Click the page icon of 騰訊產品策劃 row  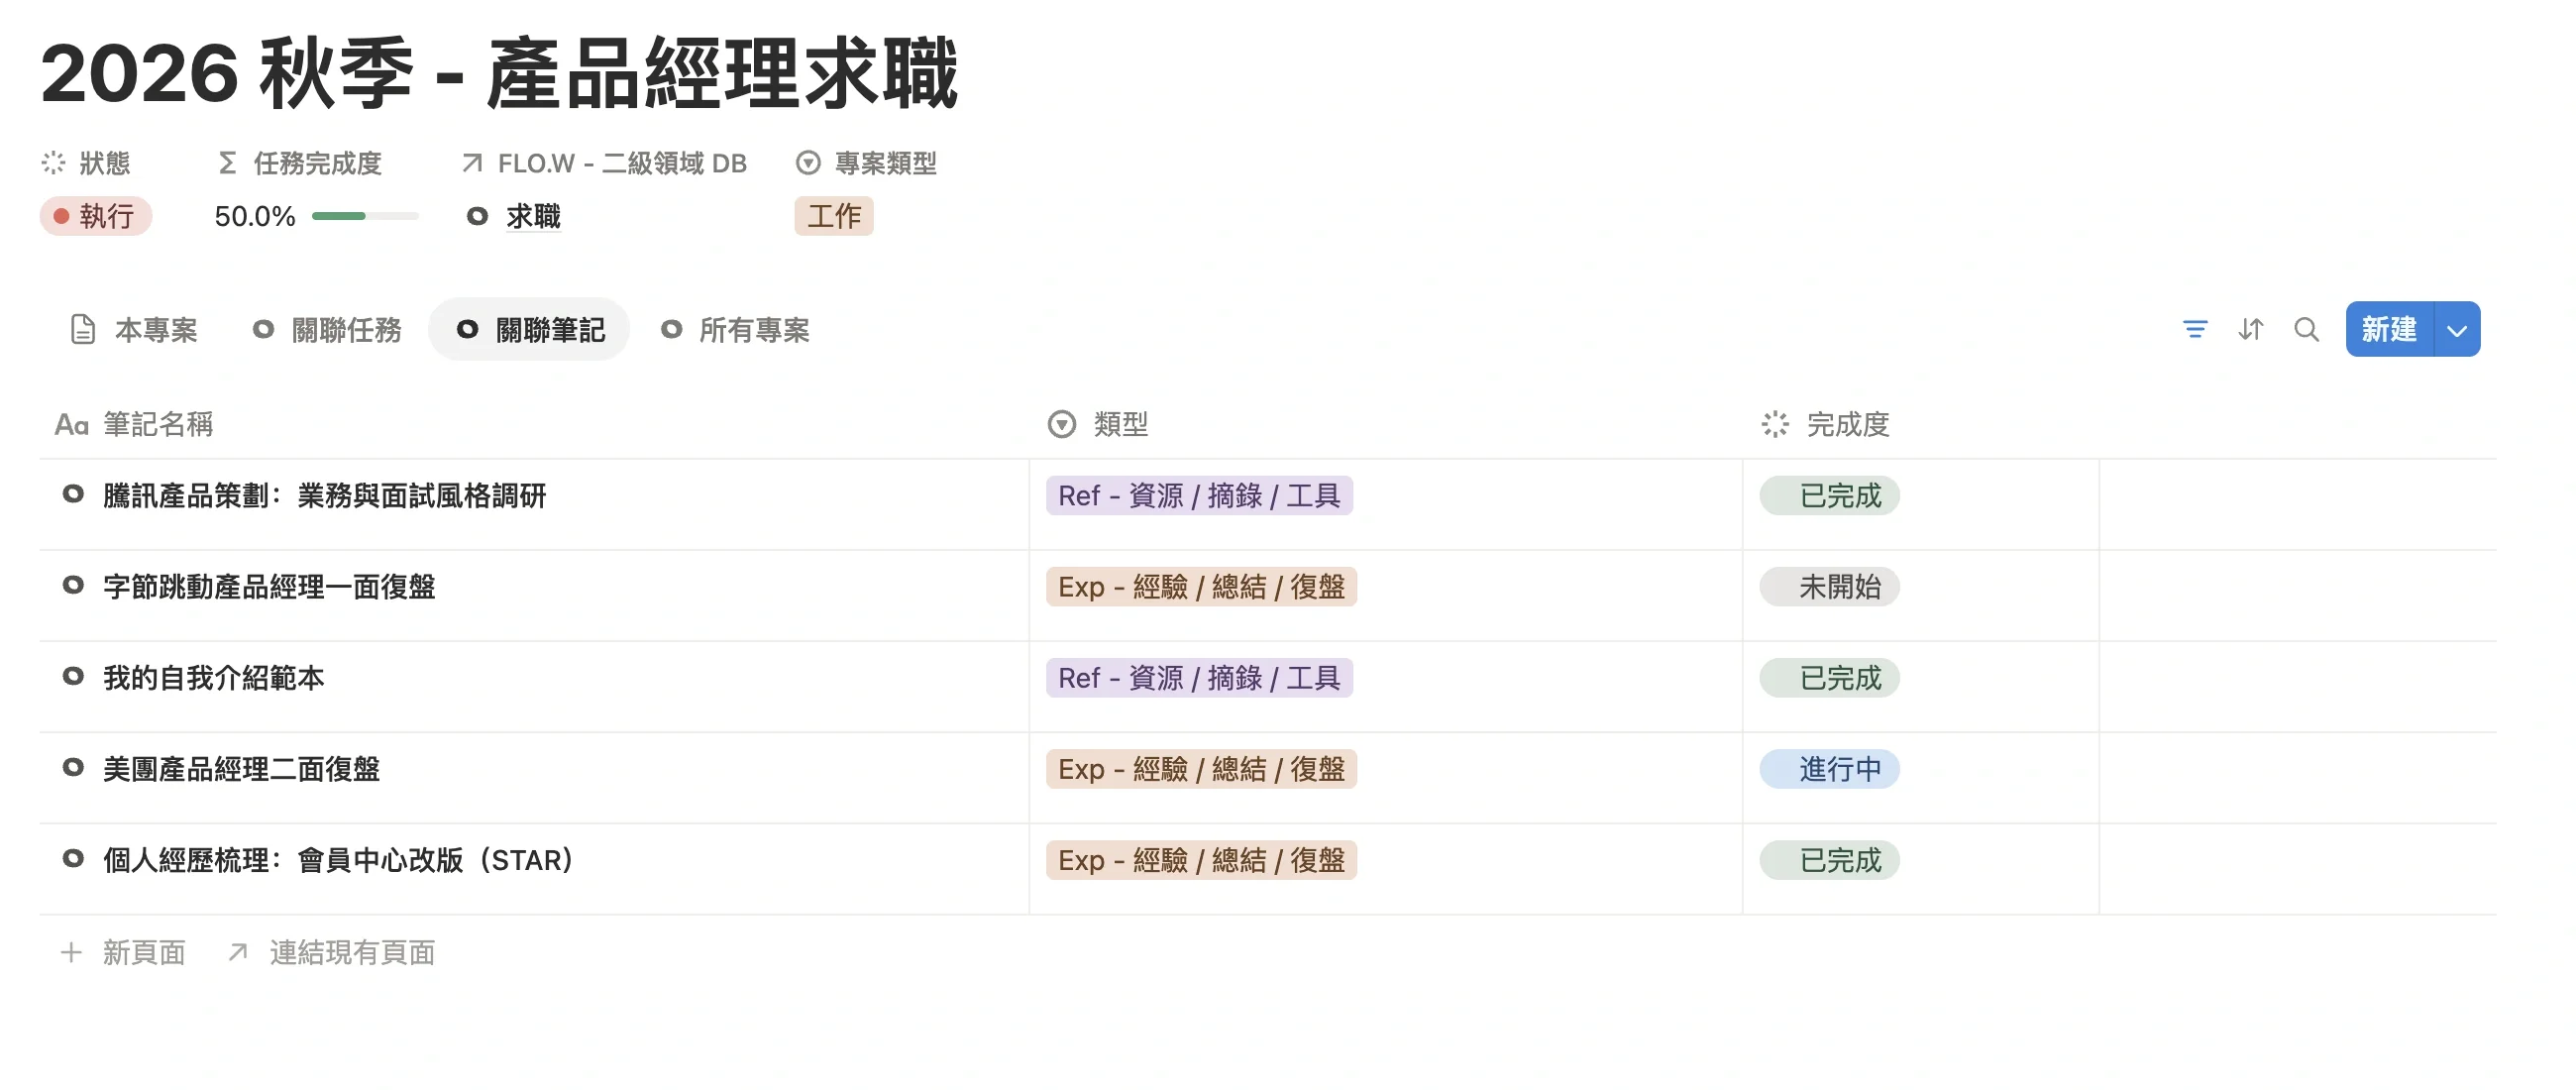coord(73,494)
